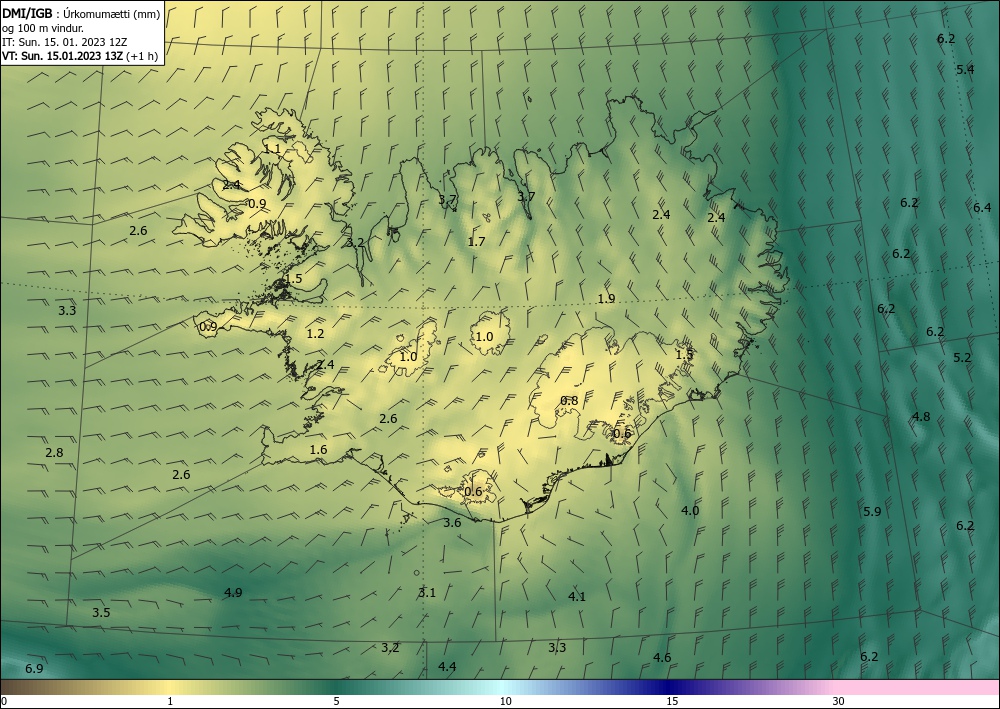Image resolution: width=1000 pixels, height=709 pixels.
Task: Click the colour scale tick label "5"
Action: pyautogui.click(x=336, y=701)
